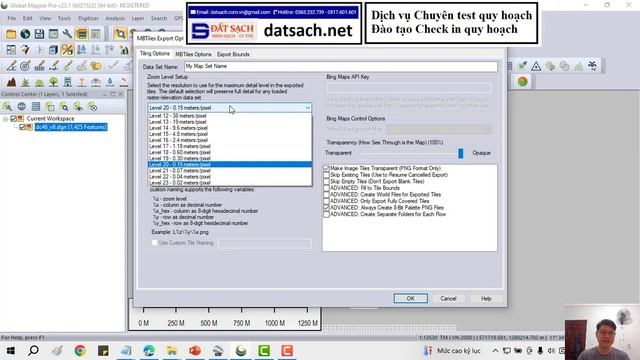Check ADVANCED: Fill to Tile Bounds
This screenshot has height=360, width=640.
click(326, 188)
